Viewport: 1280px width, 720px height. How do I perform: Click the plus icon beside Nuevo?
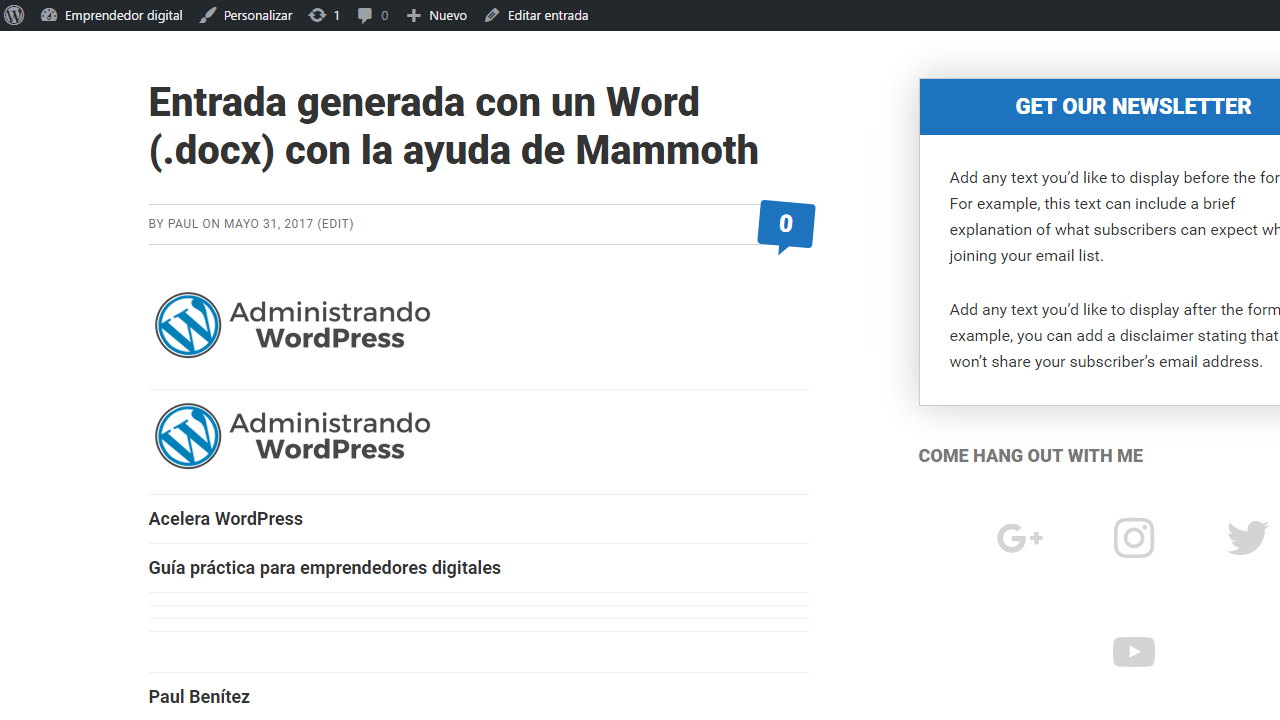click(414, 15)
